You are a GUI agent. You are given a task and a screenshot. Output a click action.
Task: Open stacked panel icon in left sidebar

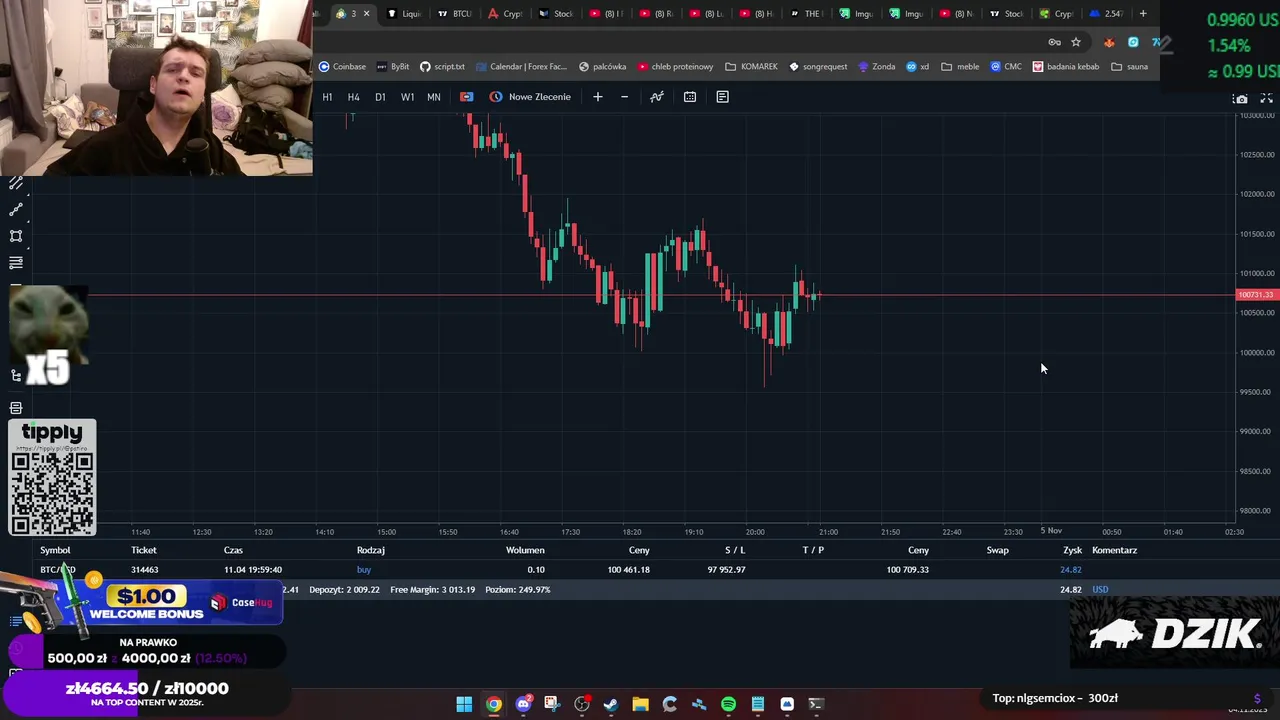click(x=16, y=408)
